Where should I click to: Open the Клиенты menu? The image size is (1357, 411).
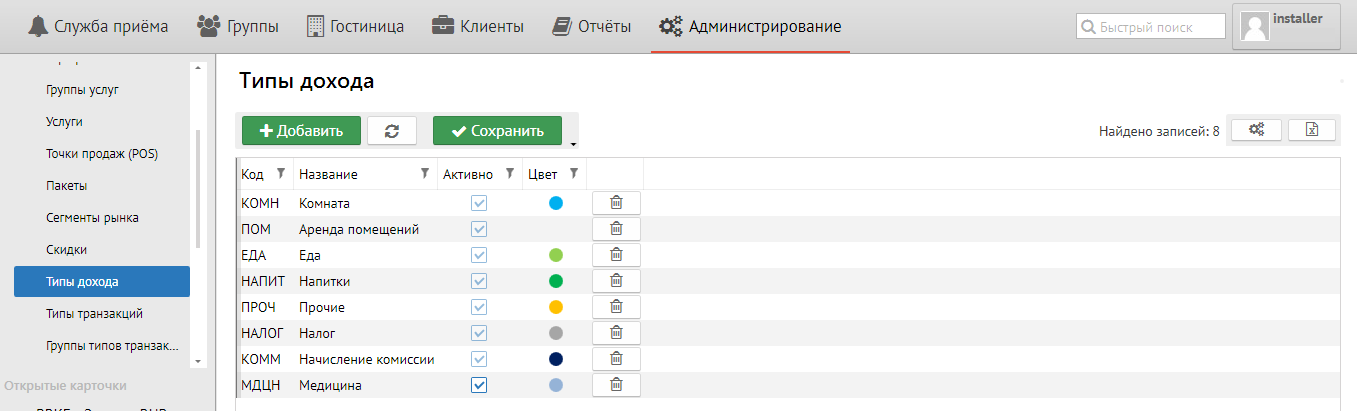[478, 26]
